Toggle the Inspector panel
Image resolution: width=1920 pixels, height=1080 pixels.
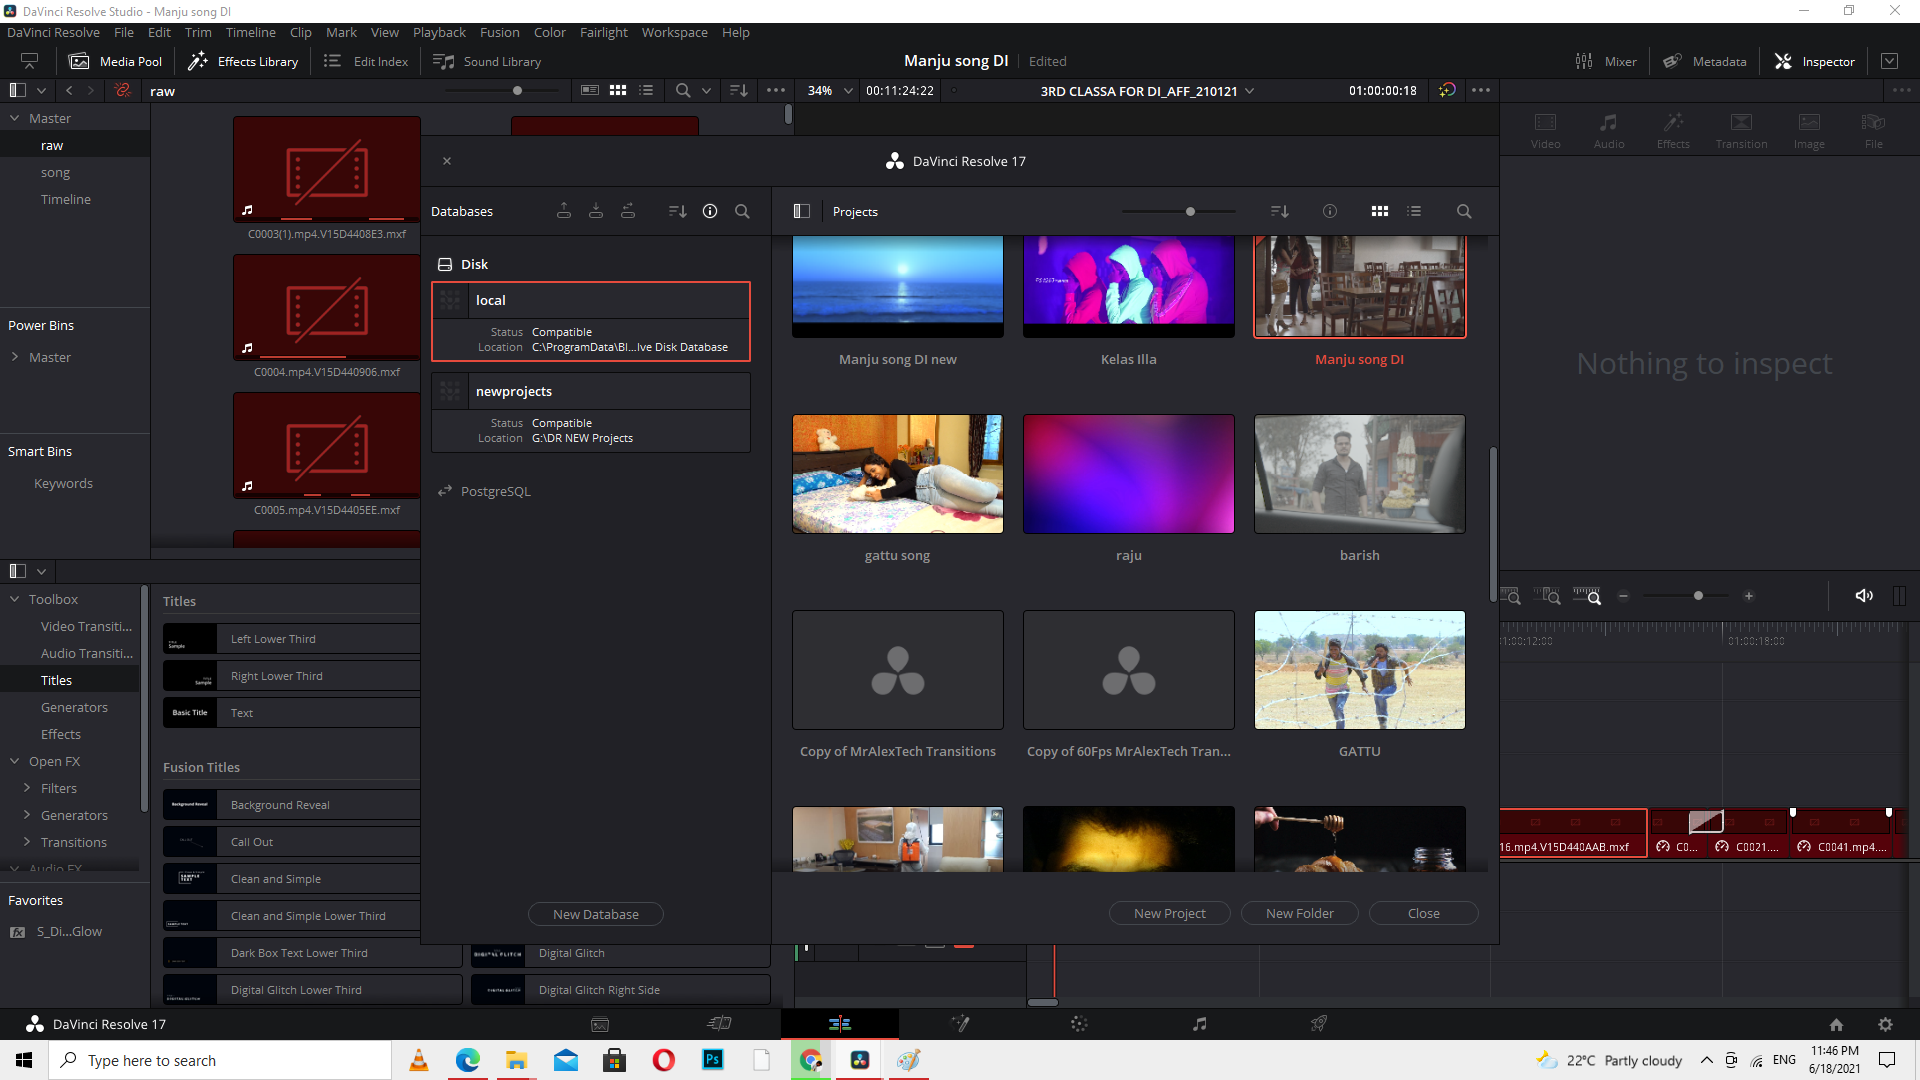coord(1815,61)
